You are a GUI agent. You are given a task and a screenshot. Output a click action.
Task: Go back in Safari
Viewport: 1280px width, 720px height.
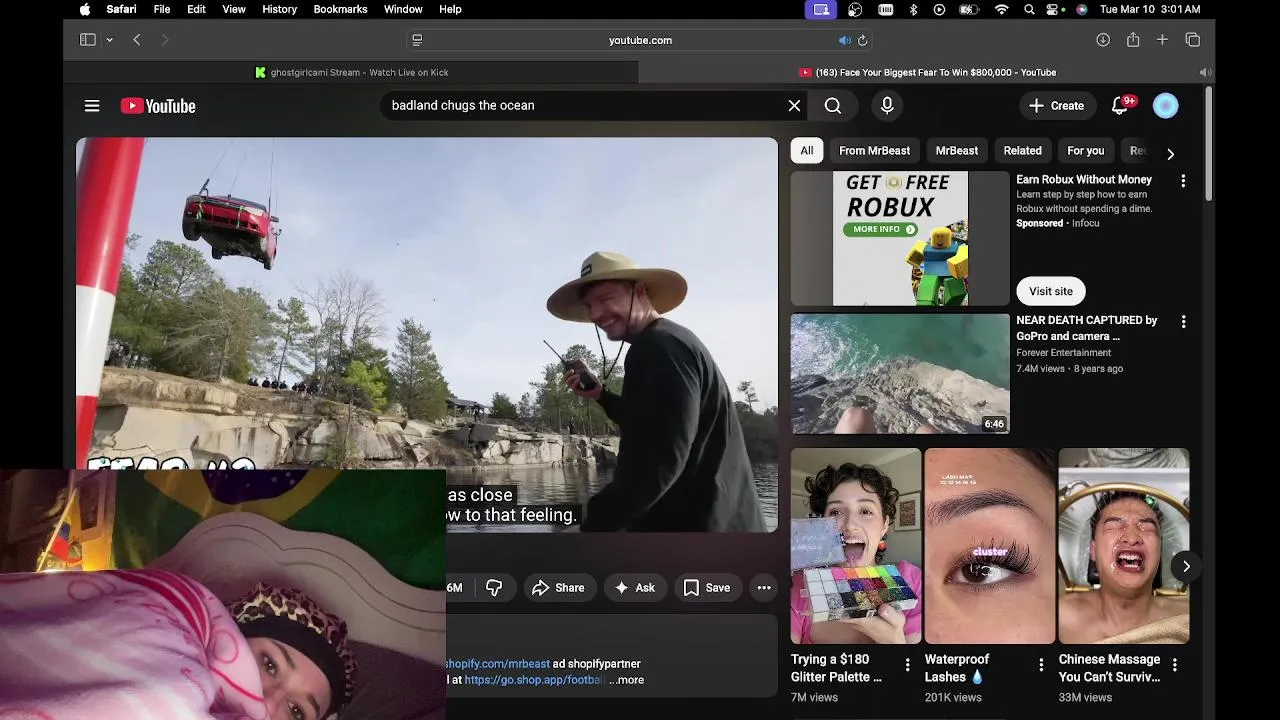pyautogui.click(x=137, y=40)
